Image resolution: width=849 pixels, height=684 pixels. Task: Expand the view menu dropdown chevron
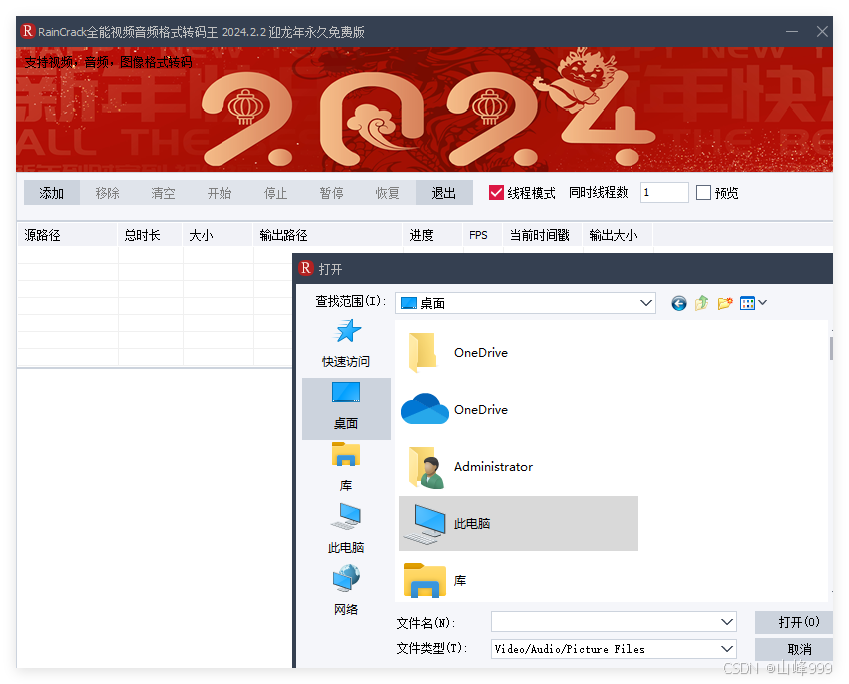pos(762,303)
